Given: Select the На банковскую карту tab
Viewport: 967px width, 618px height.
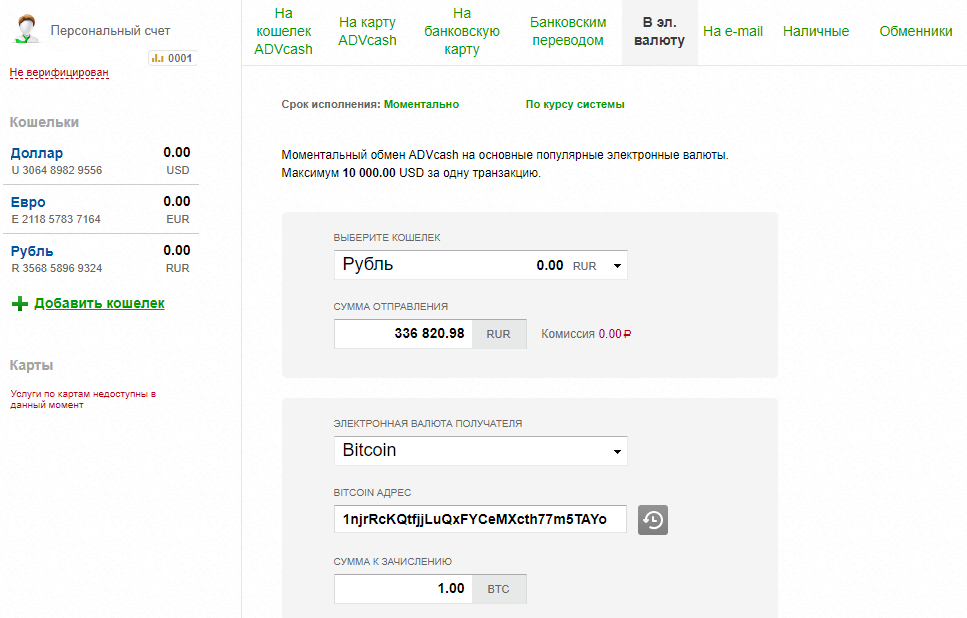Looking at the screenshot, I should point(461,31).
